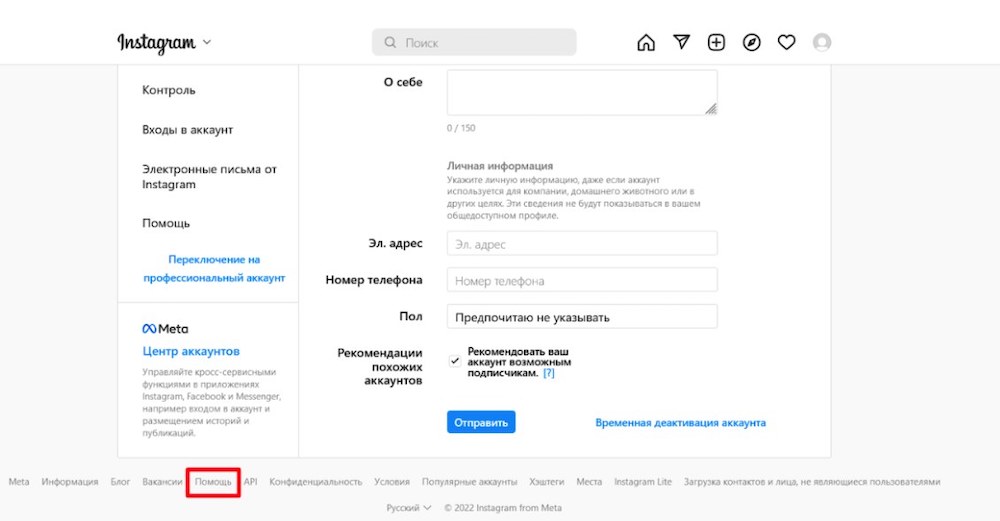Open the Explore compass icon
The image size is (1000, 521).
[751, 42]
